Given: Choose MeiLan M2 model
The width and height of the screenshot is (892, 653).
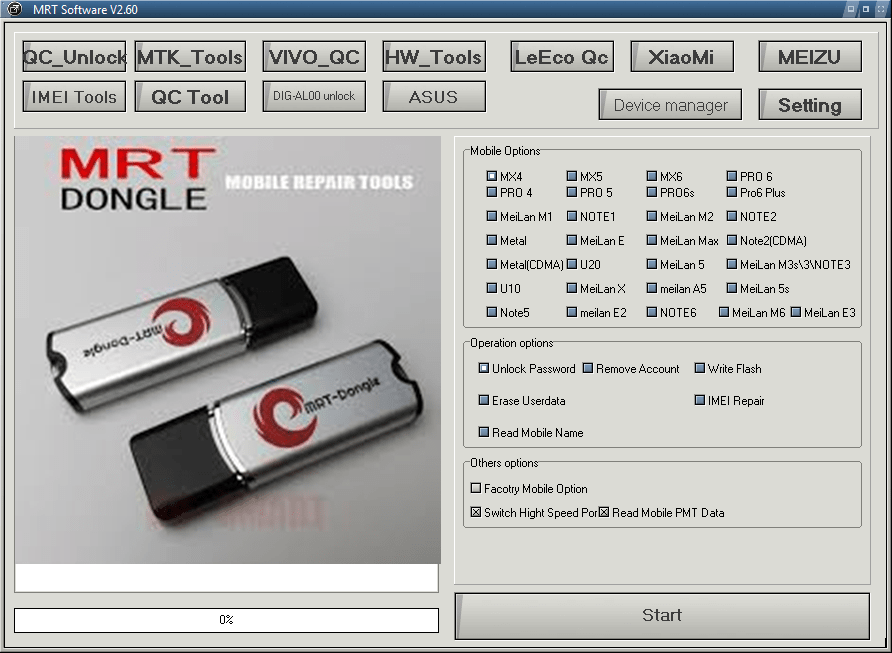Looking at the screenshot, I should coord(652,216).
